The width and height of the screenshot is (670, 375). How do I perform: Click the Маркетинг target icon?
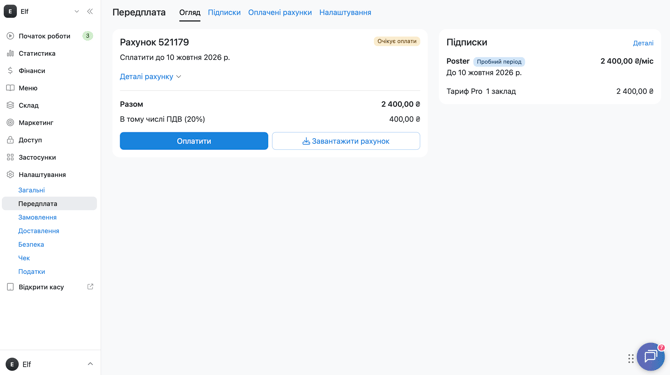(10, 123)
